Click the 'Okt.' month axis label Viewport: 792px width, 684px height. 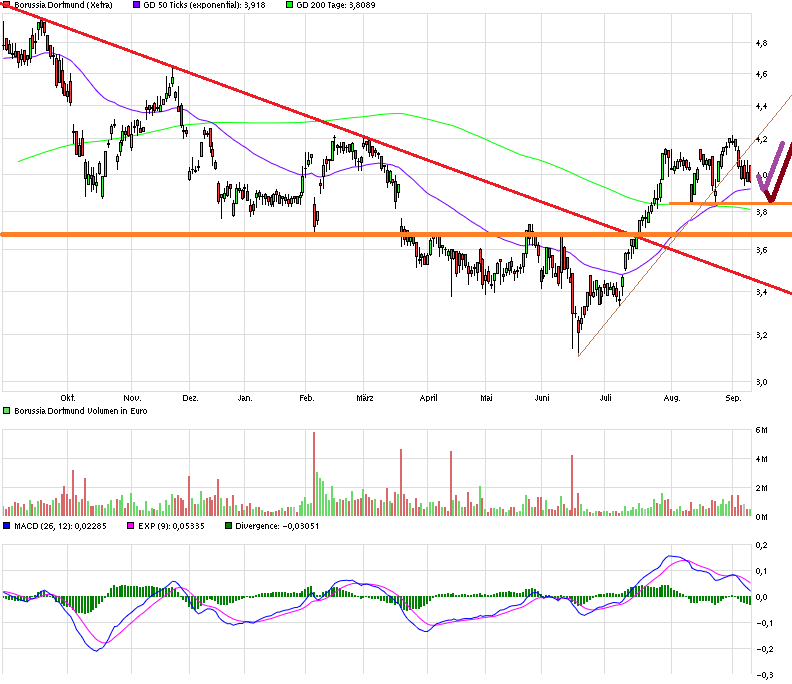(x=68, y=398)
